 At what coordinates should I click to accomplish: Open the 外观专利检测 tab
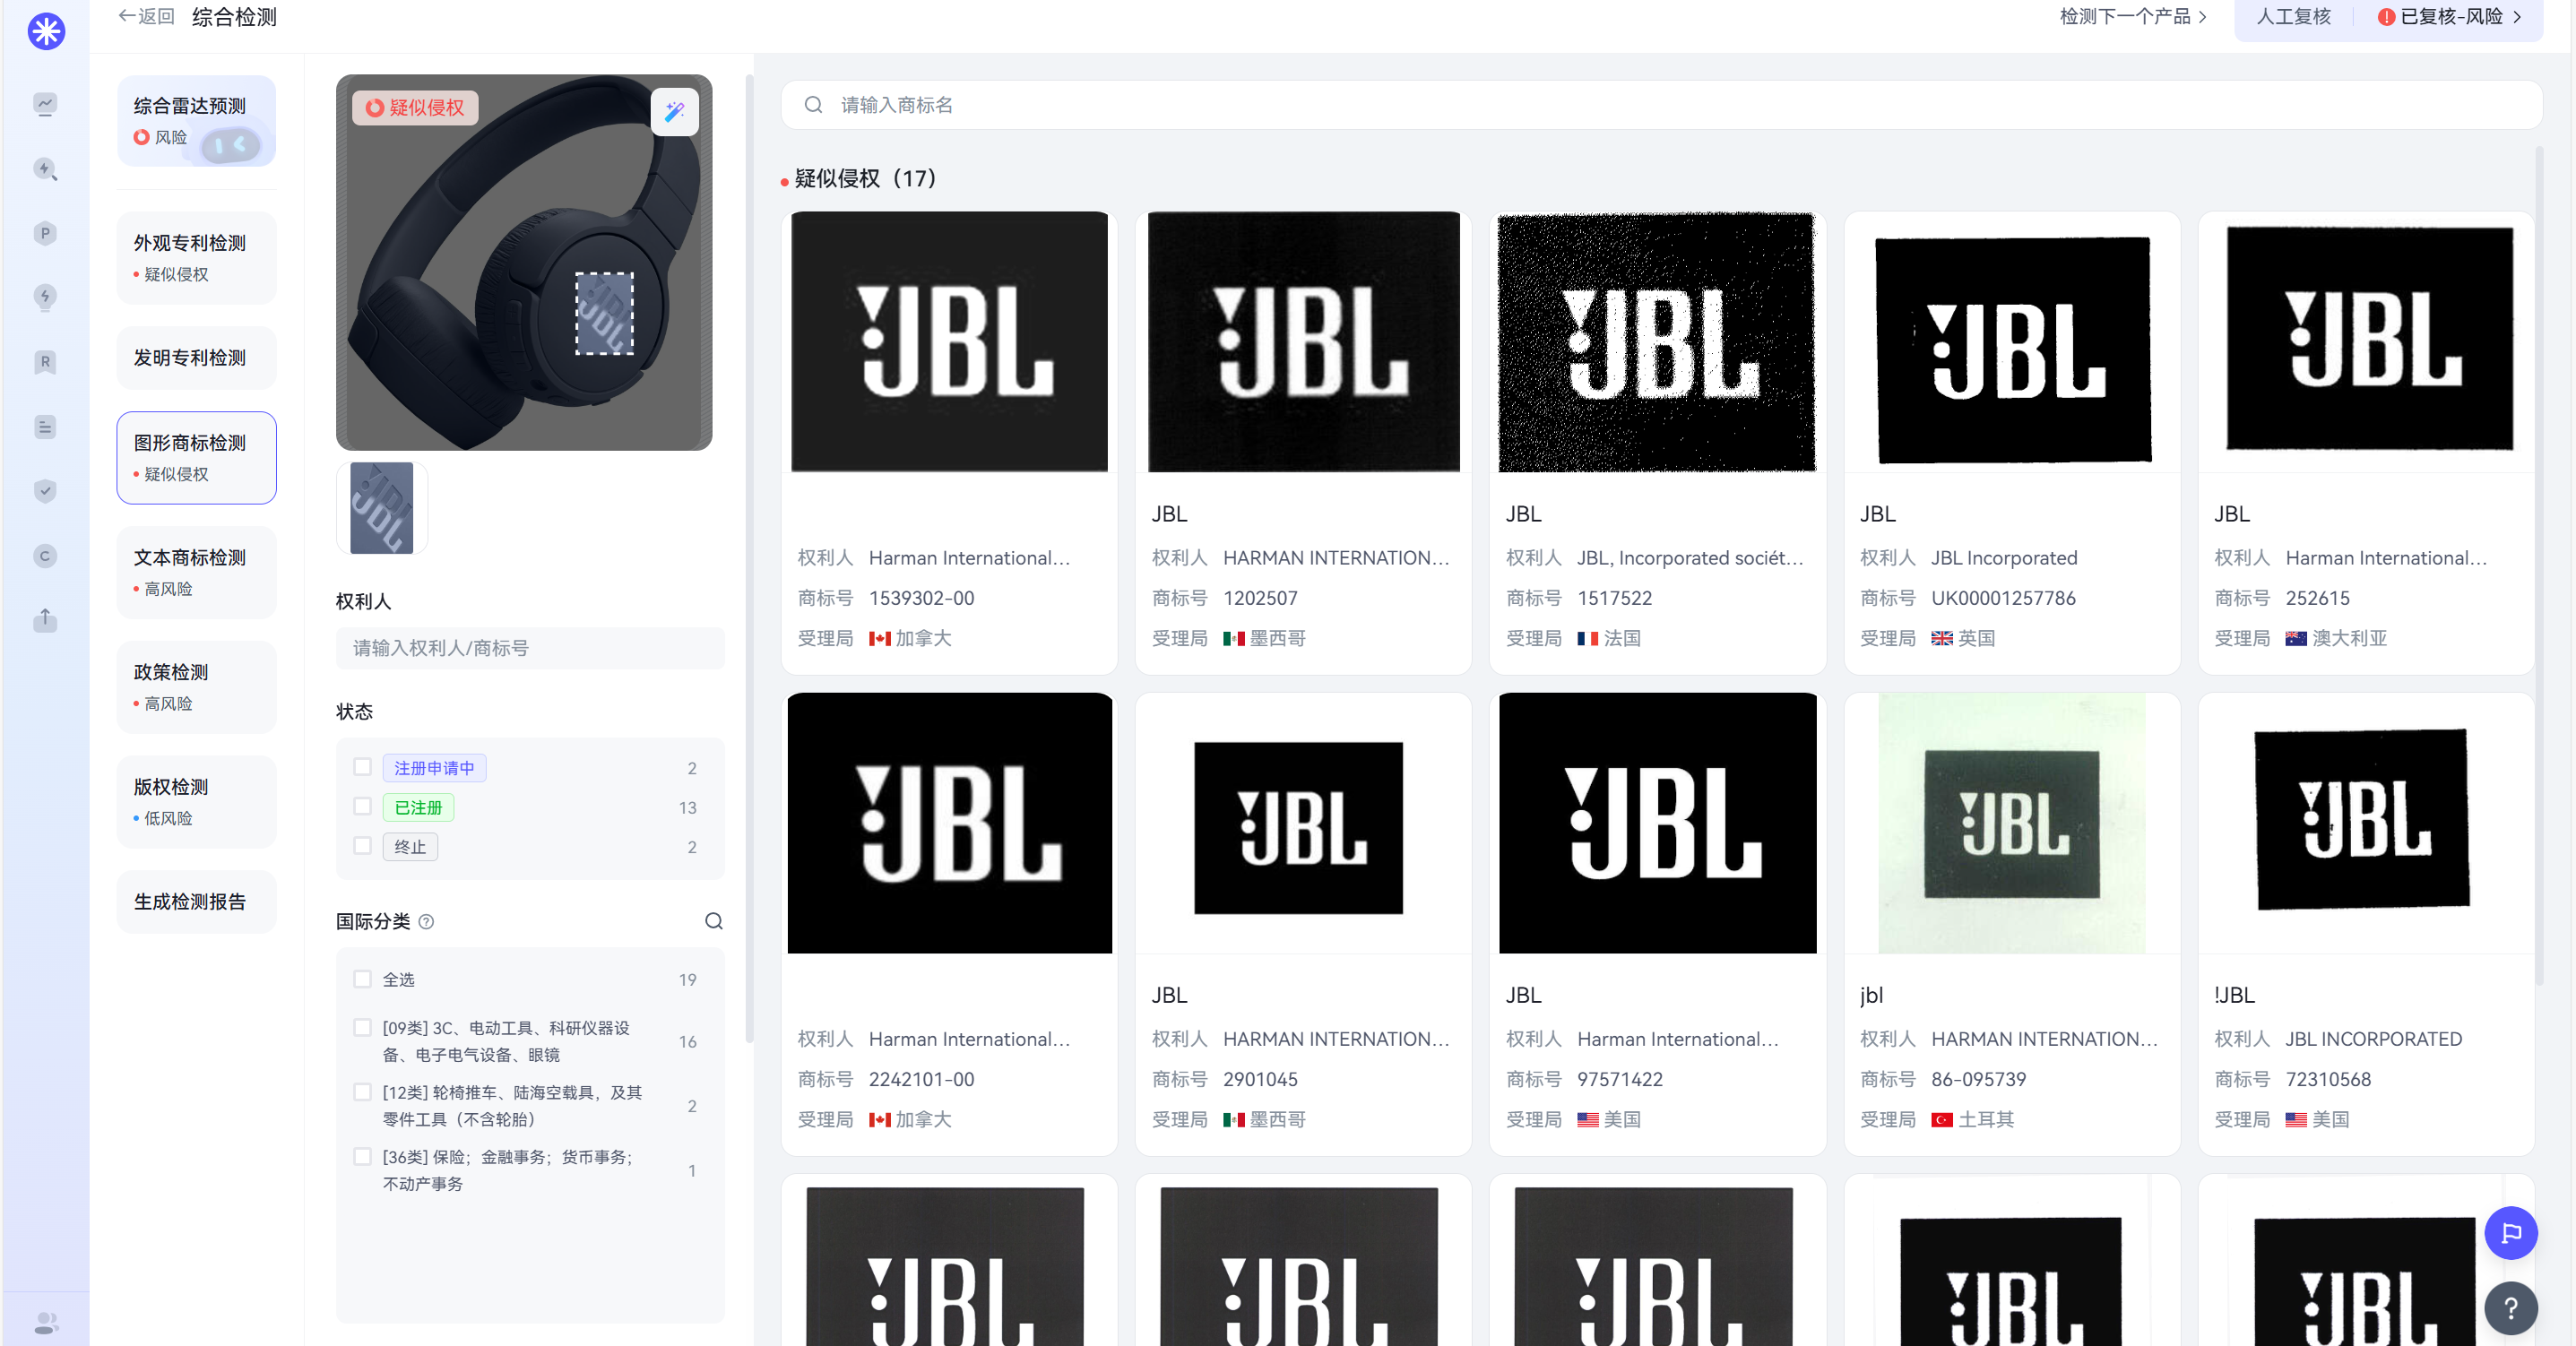196,257
